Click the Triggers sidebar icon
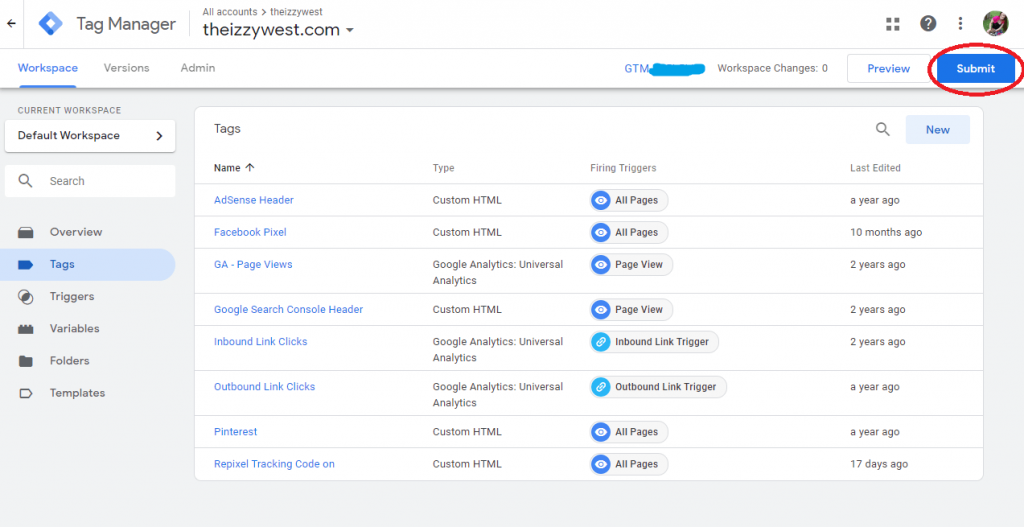The image size is (1024, 527). pyautogui.click(x=25, y=297)
